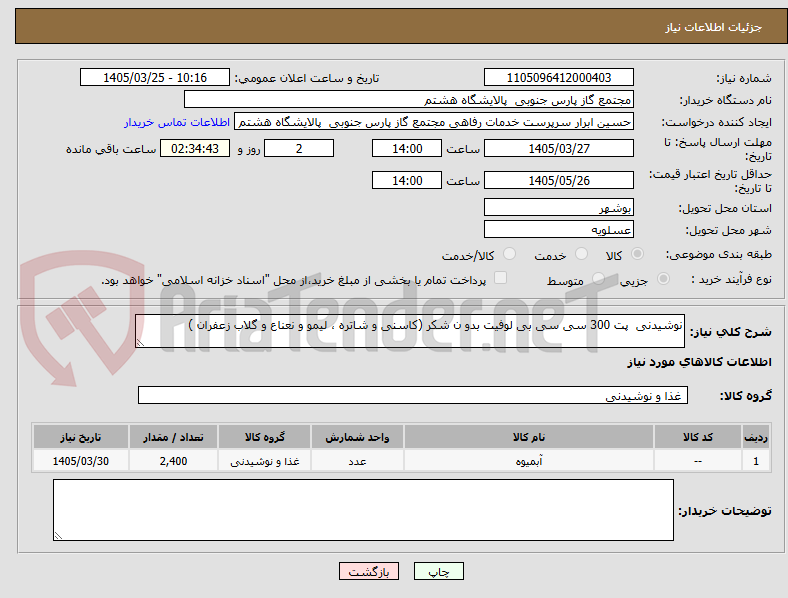Click the resize handle of description text area
The height and width of the screenshot is (598, 788).
point(140,343)
